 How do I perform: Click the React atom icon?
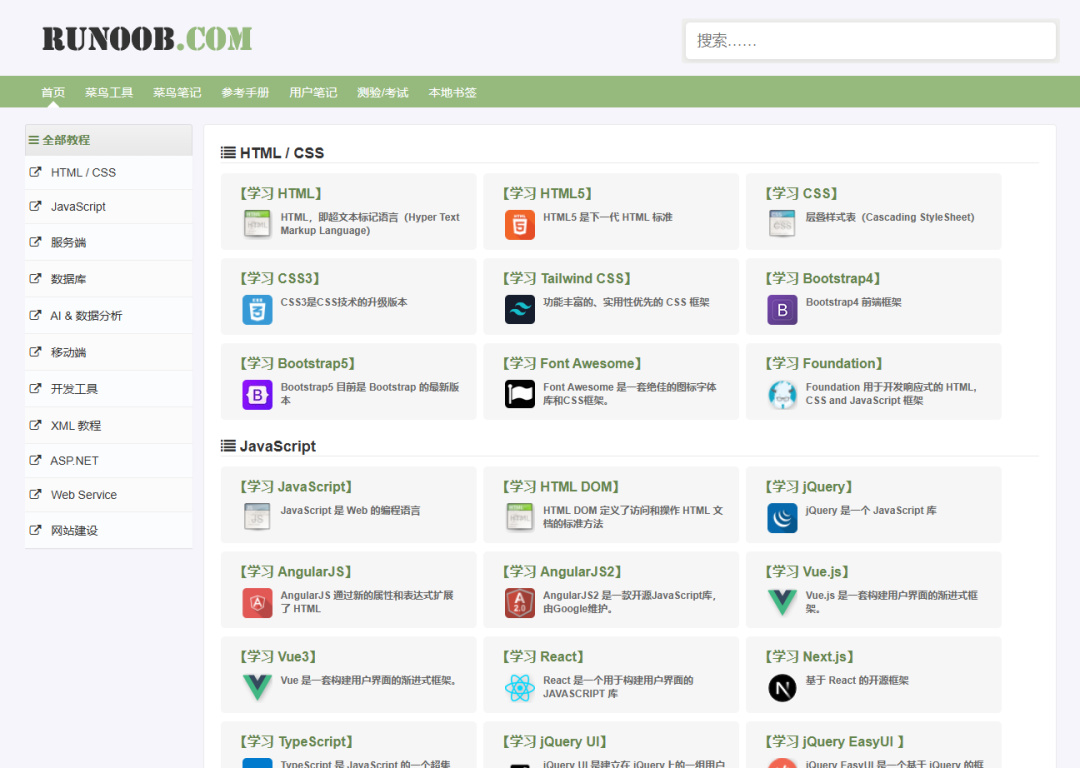point(519,687)
